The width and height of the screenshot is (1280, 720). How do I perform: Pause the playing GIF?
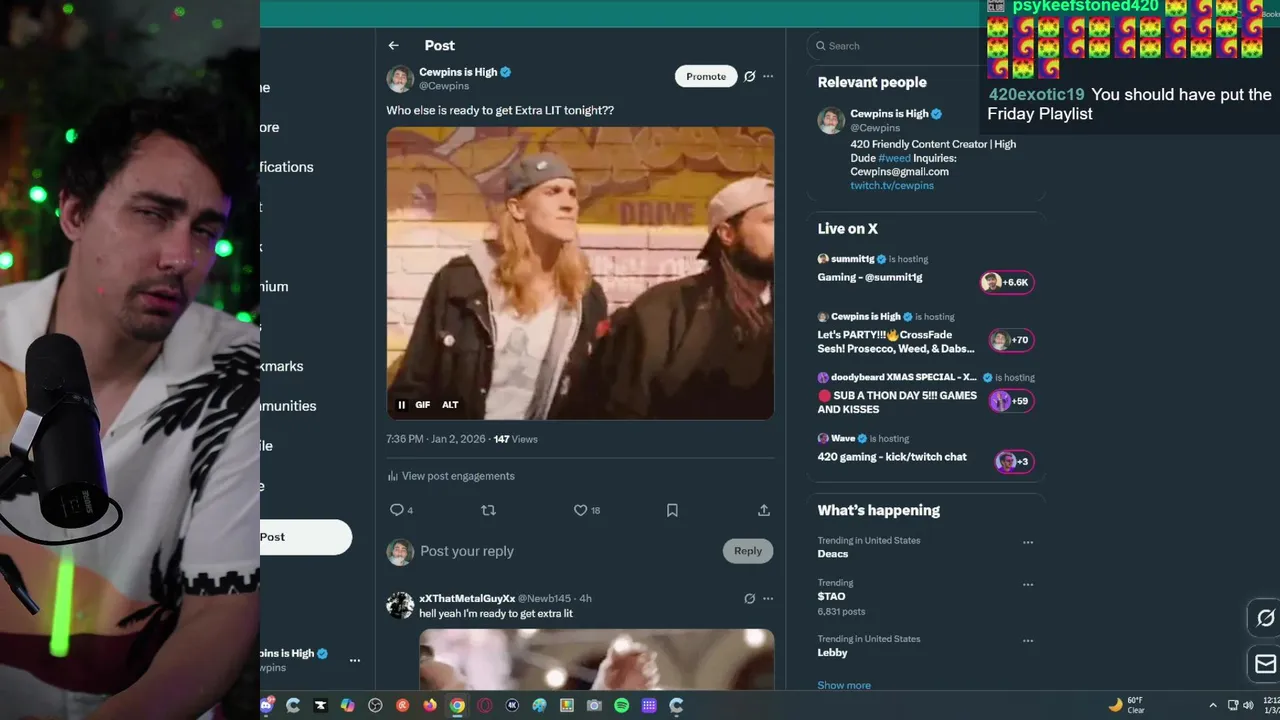[x=401, y=405]
